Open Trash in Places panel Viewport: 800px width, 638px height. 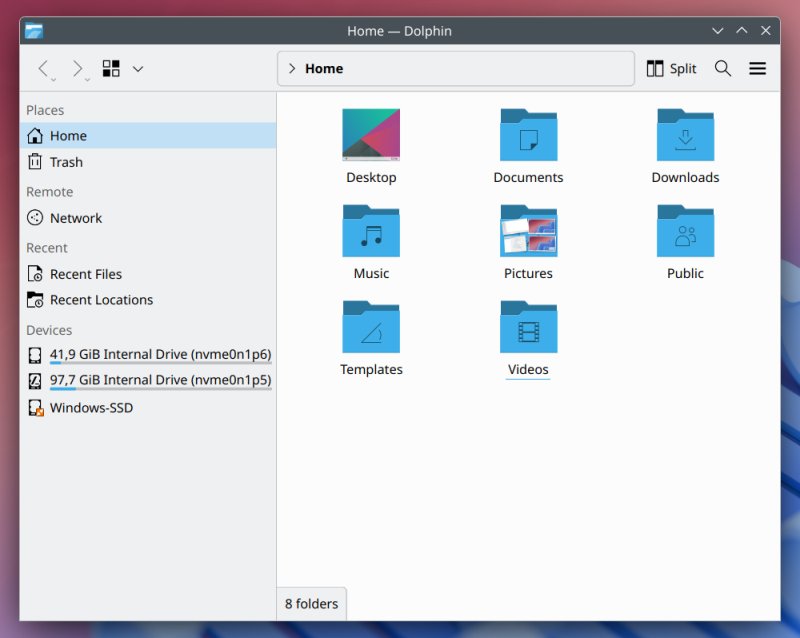(x=66, y=162)
